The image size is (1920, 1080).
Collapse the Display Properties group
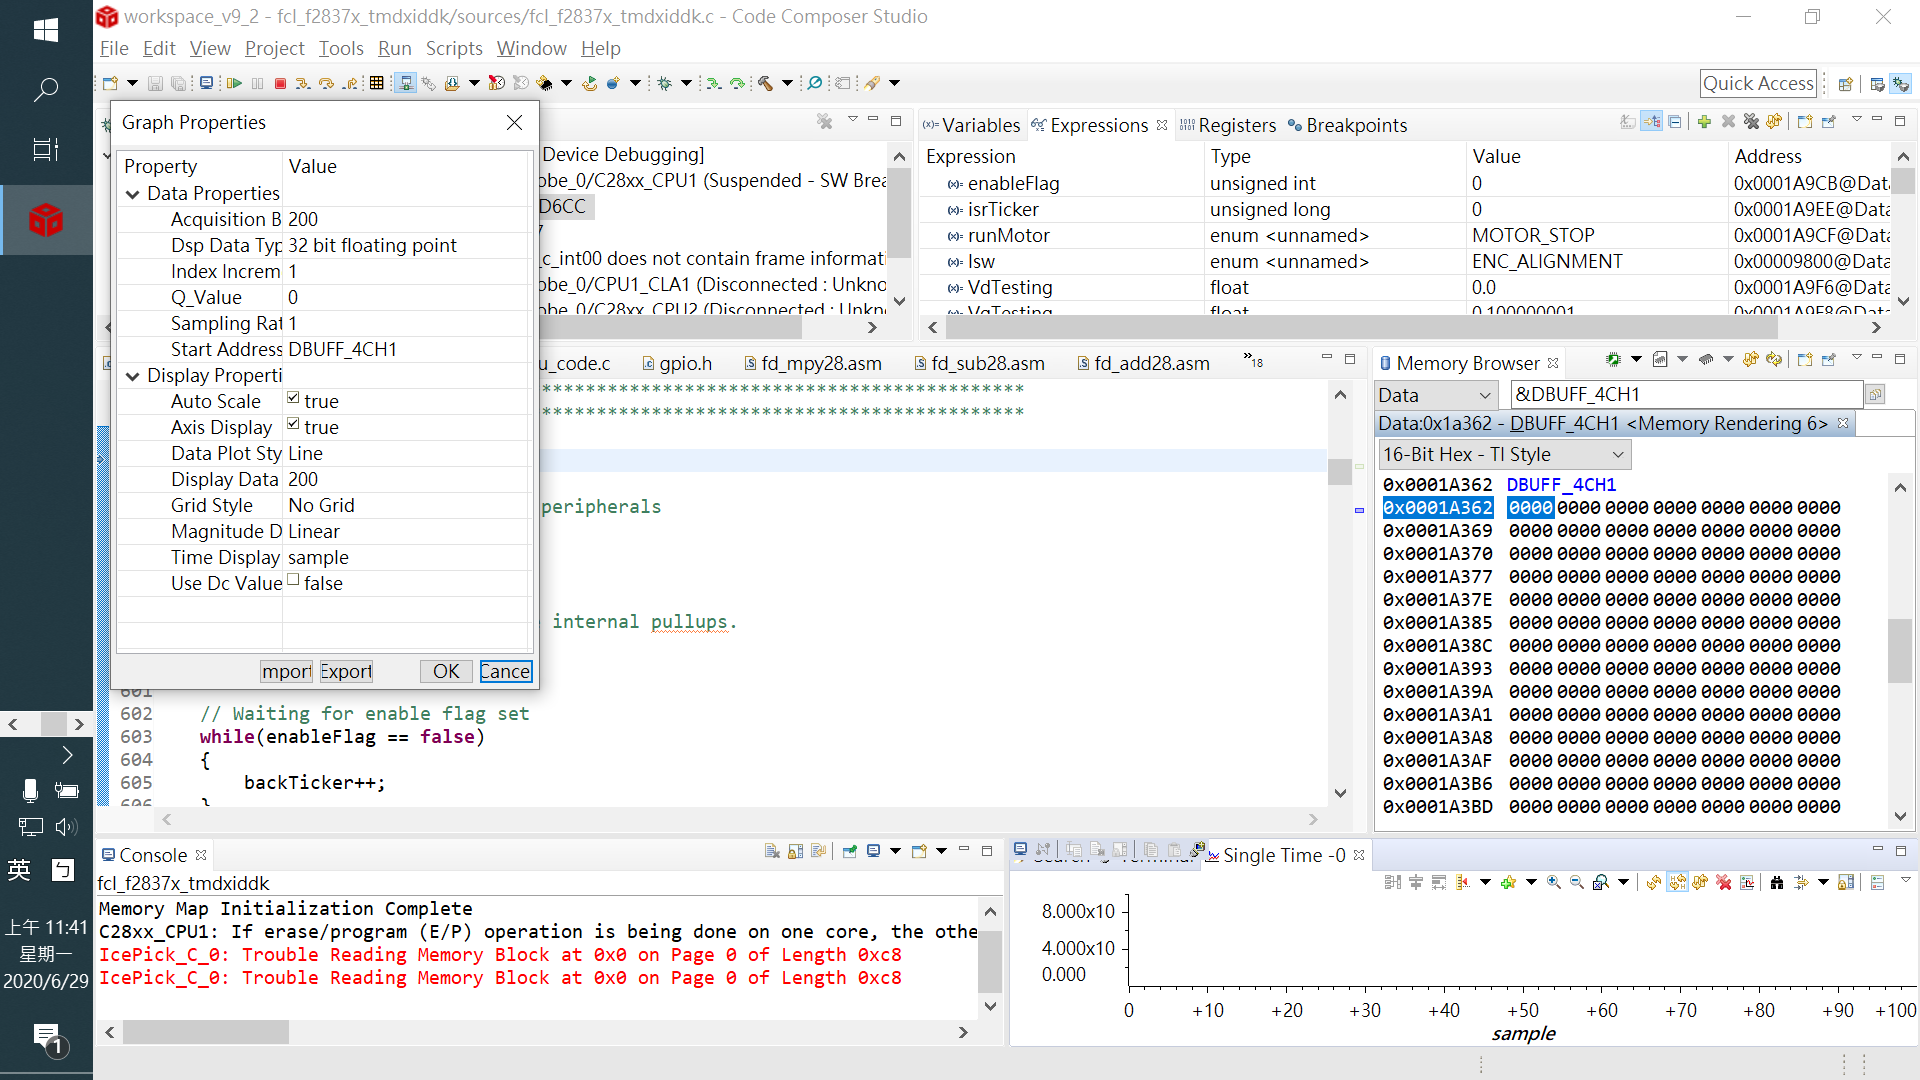[132, 376]
